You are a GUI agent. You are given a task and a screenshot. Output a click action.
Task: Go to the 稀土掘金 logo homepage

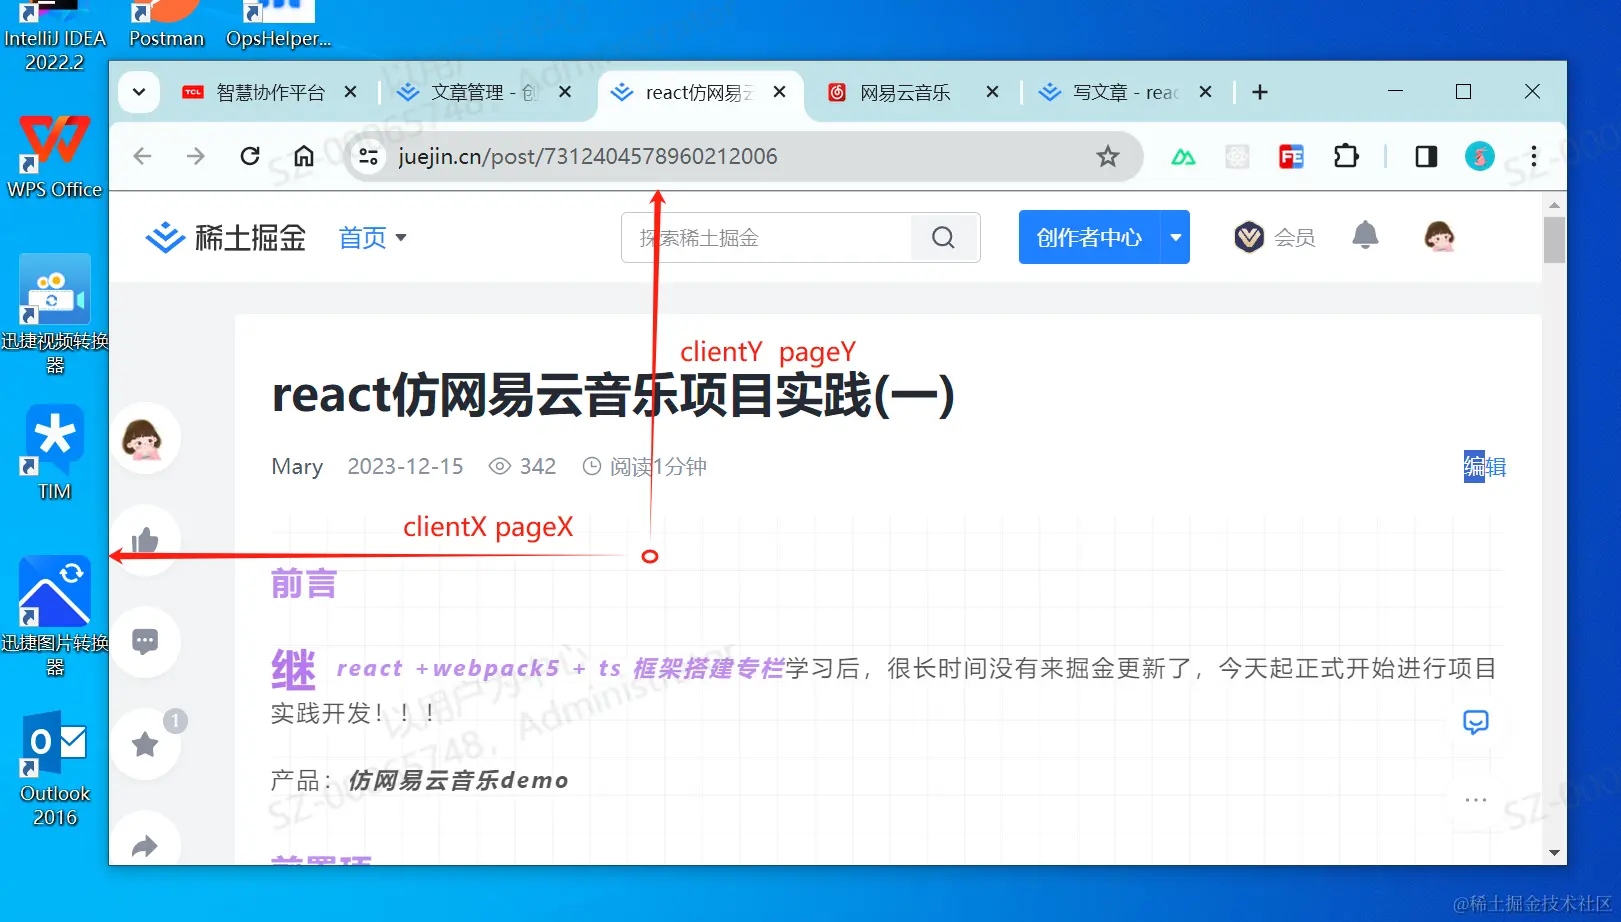(226, 238)
